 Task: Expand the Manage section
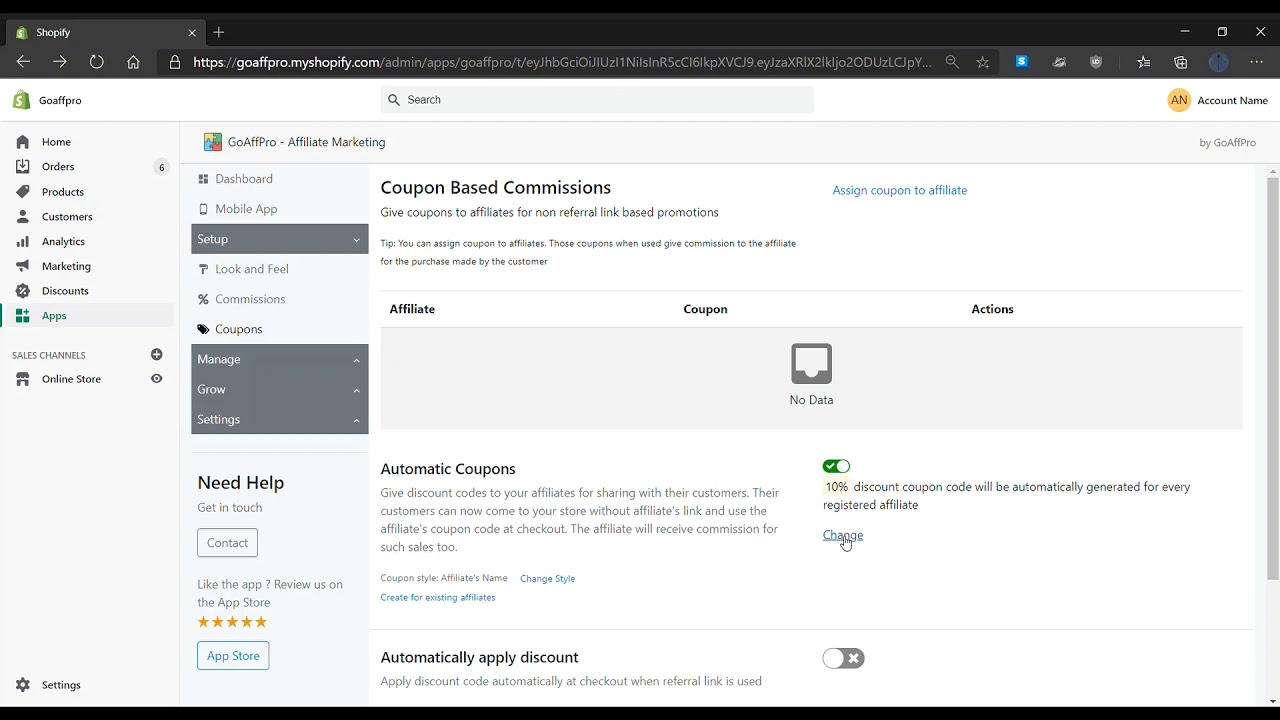(280, 359)
